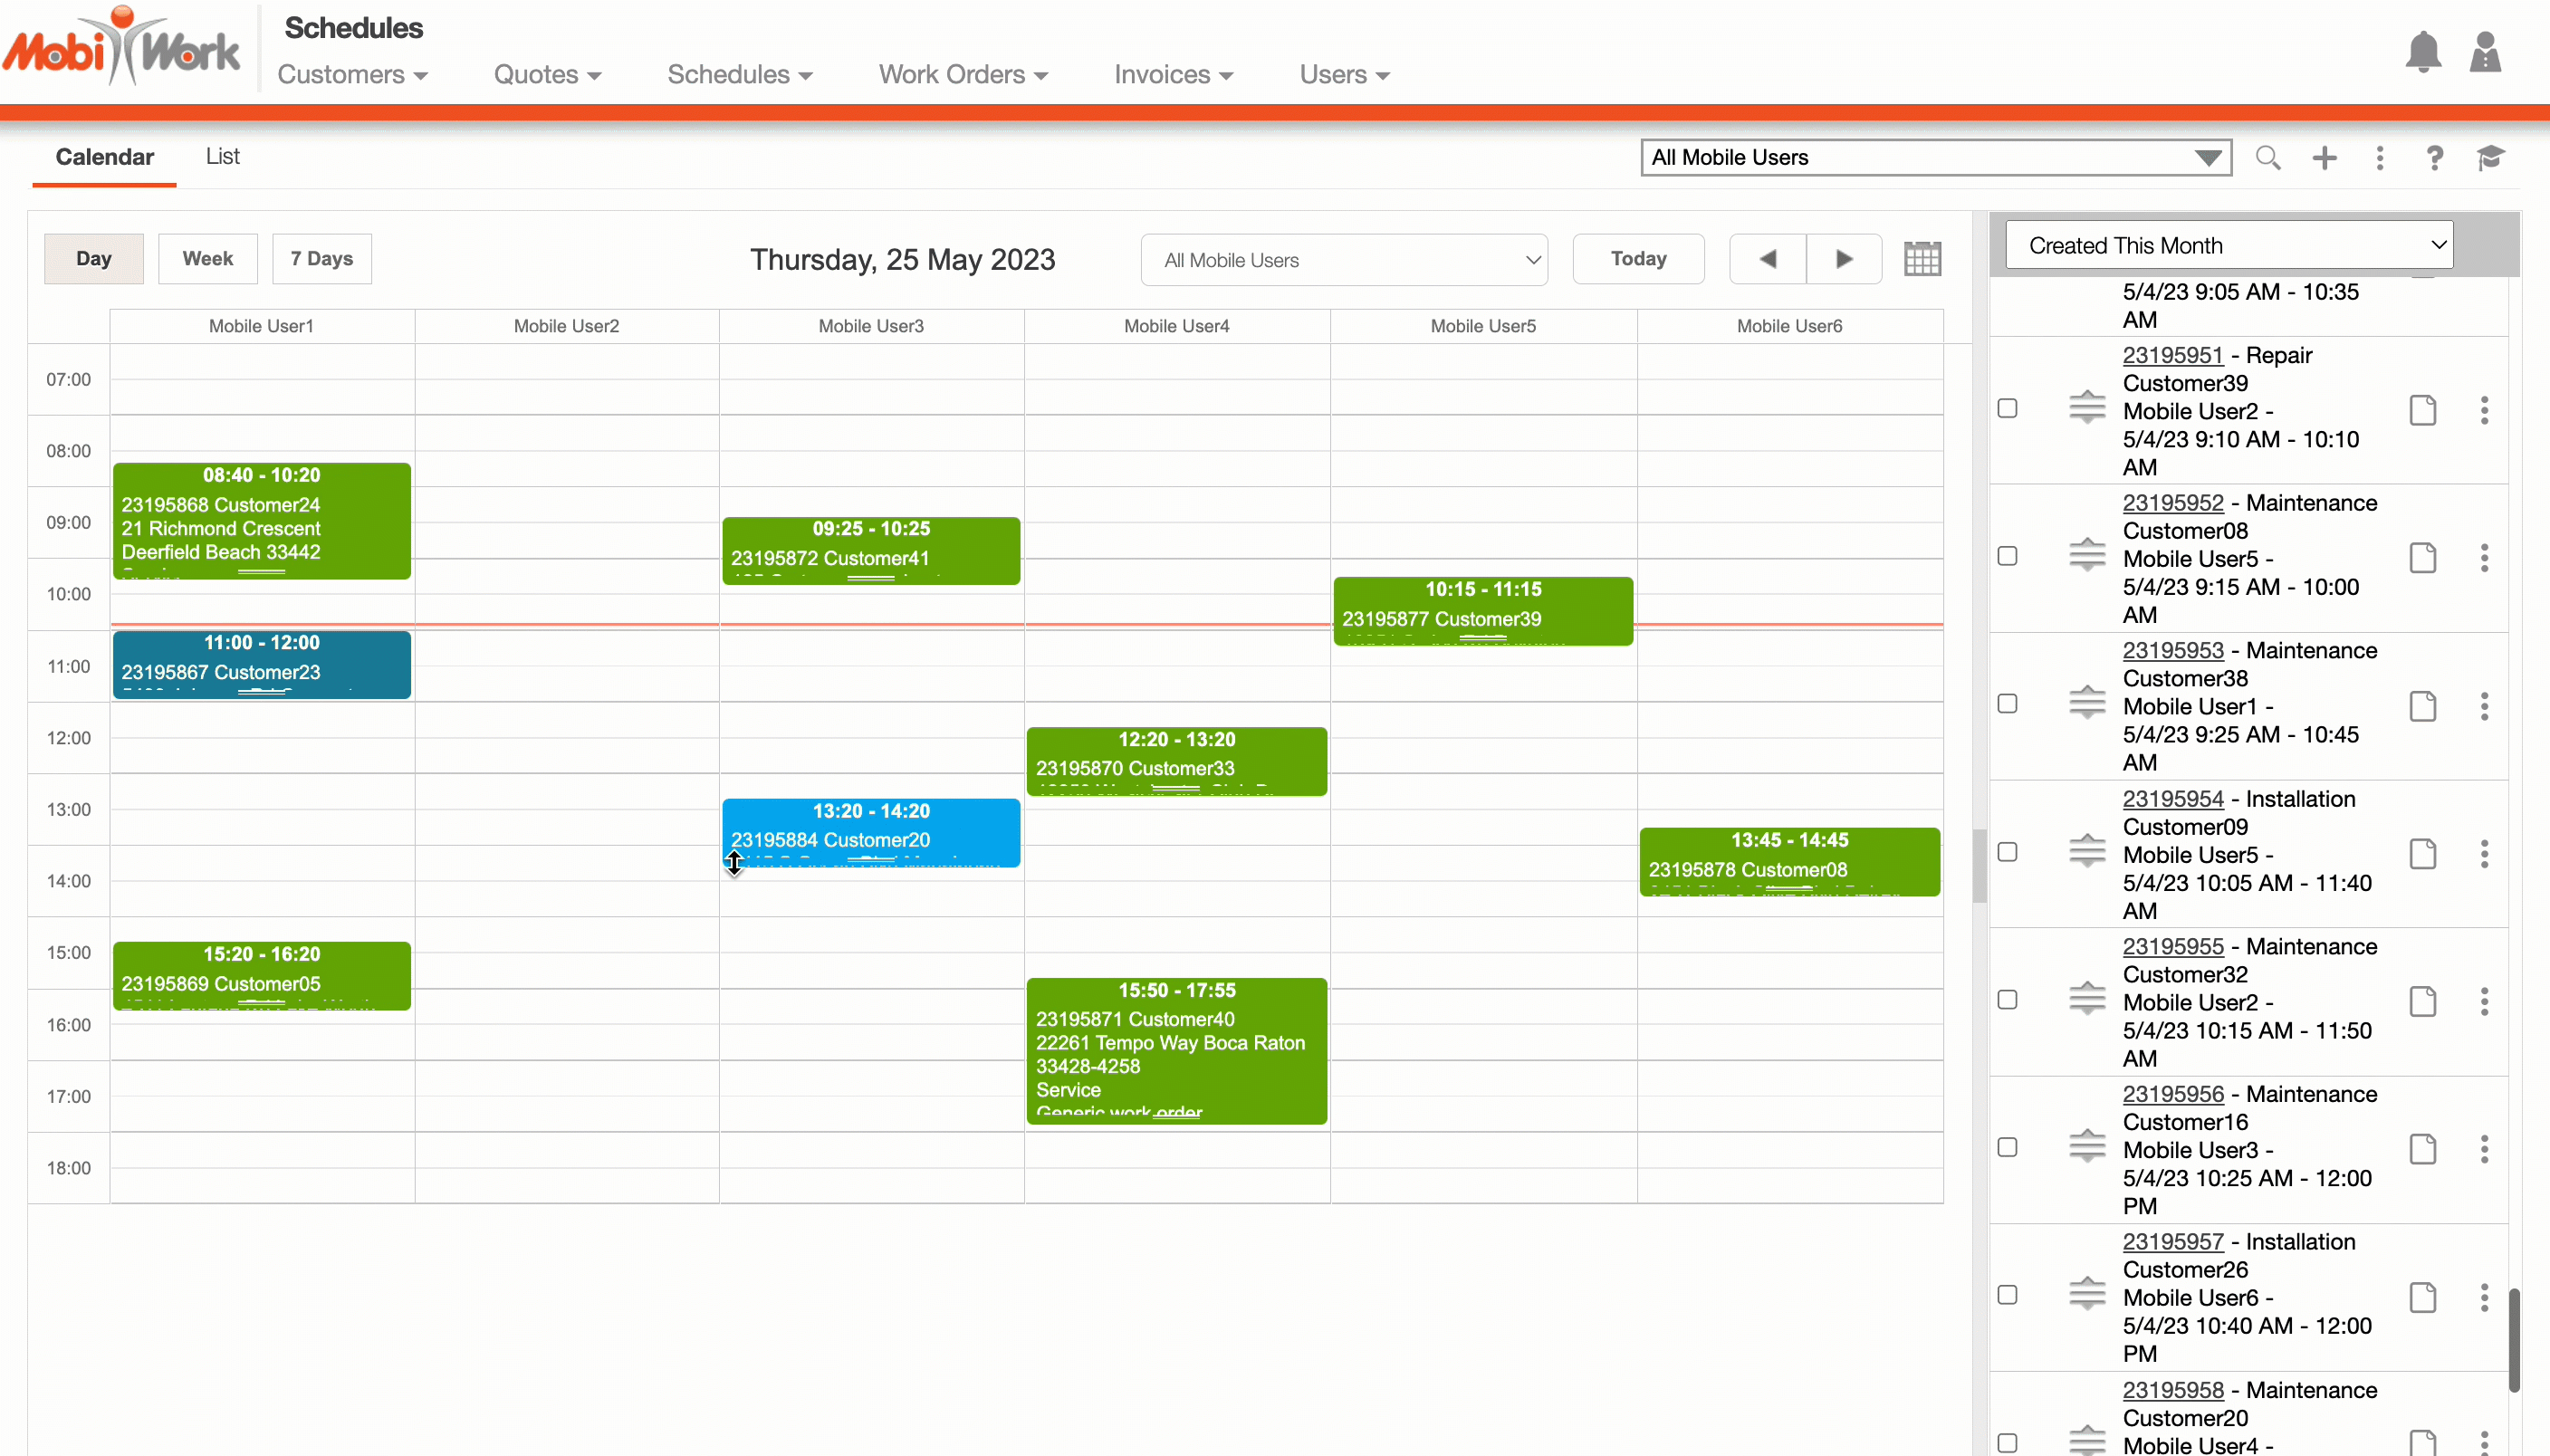The width and height of the screenshot is (2550, 1456).
Task: Switch to the List tab
Action: [x=222, y=157]
